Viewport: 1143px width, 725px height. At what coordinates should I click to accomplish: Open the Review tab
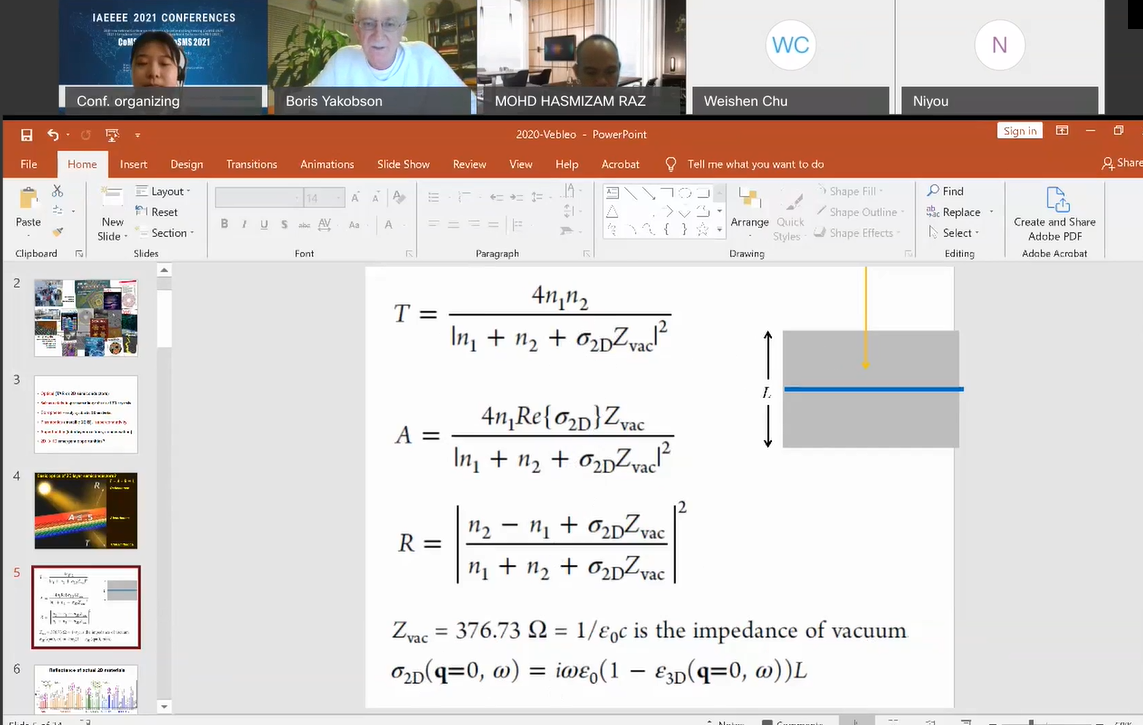coord(469,165)
